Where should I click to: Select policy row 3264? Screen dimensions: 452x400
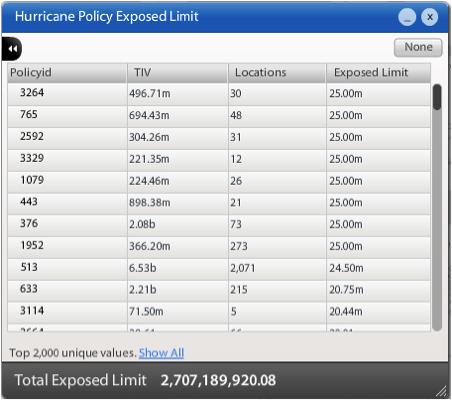(219, 94)
